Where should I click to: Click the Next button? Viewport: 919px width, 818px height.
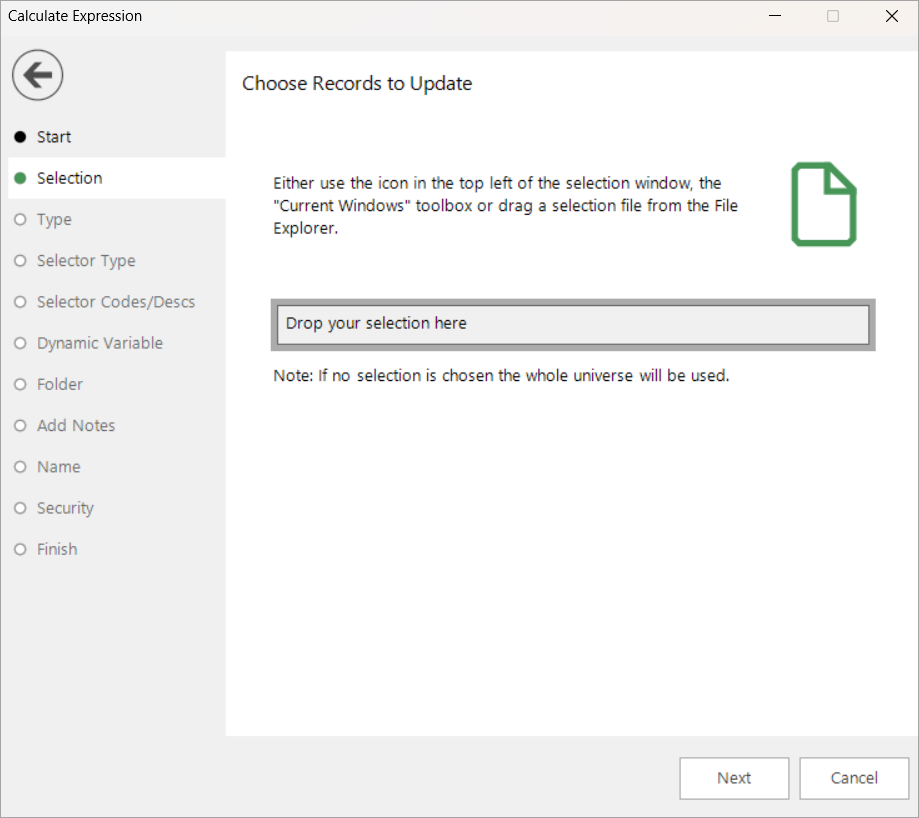[x=734, y=778]
